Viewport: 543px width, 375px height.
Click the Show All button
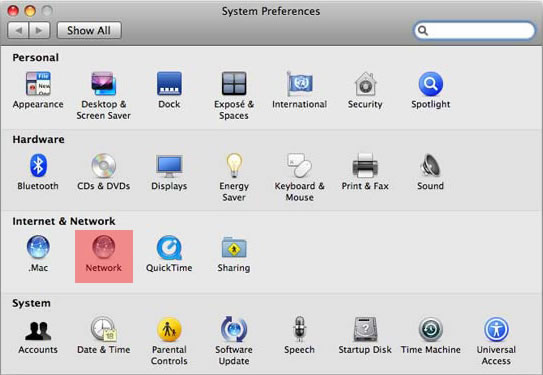click(x=89, y=30)
